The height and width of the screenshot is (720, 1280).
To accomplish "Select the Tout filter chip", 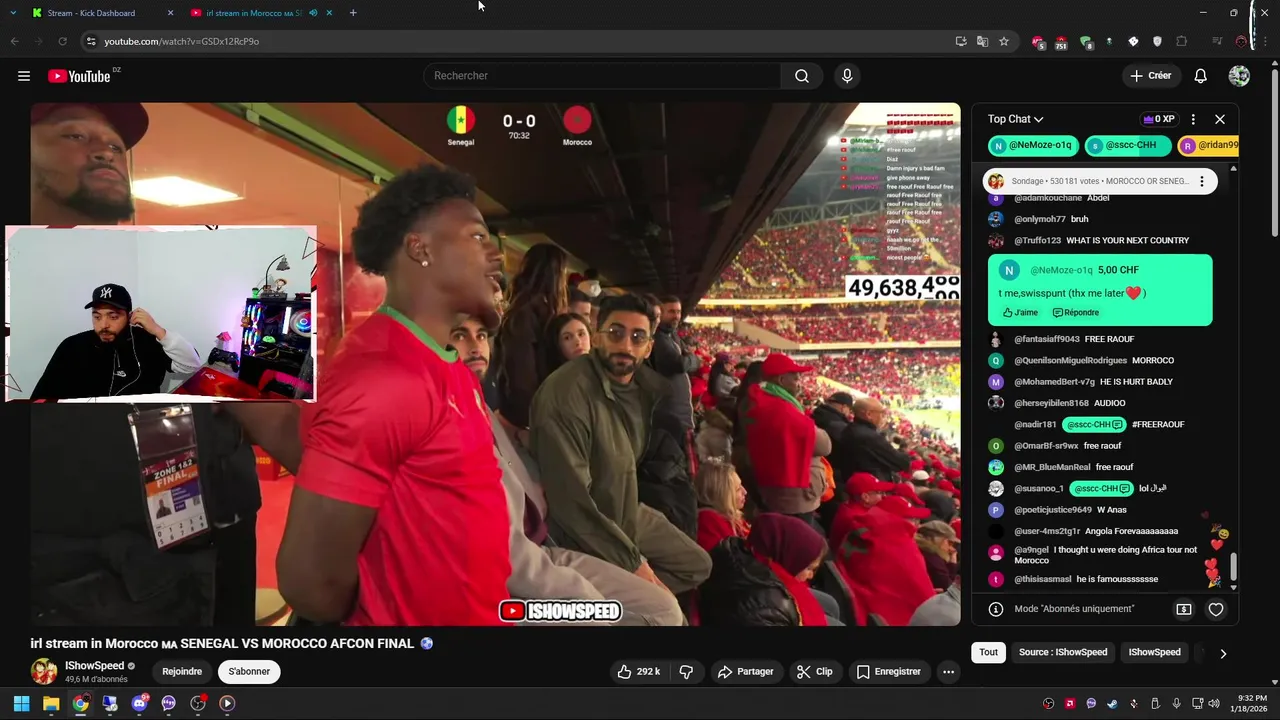I will point(988,653).
